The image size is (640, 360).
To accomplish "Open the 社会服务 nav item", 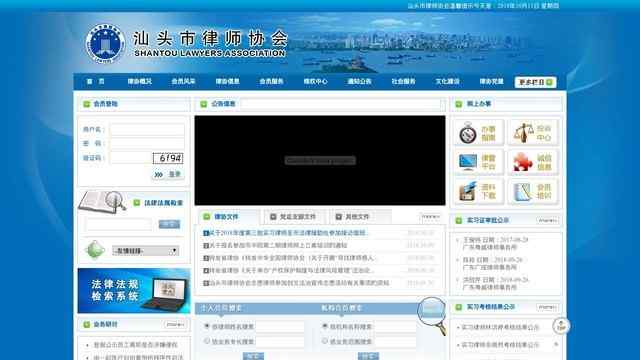I will pyautogui.click(x=403, y=82).
